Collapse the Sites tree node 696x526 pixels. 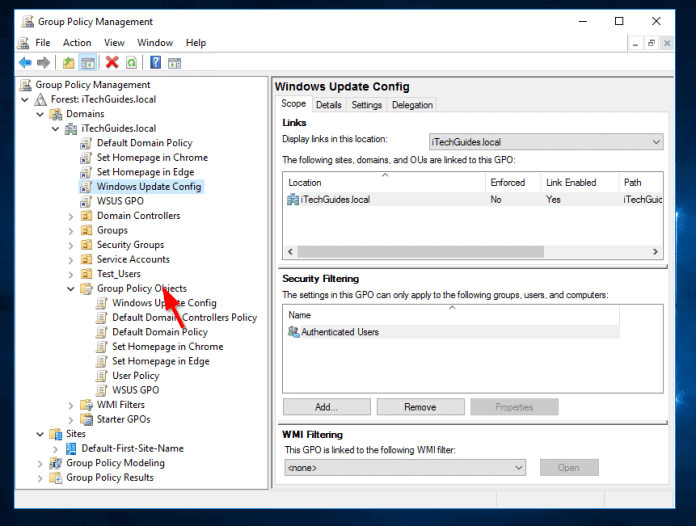40,435
